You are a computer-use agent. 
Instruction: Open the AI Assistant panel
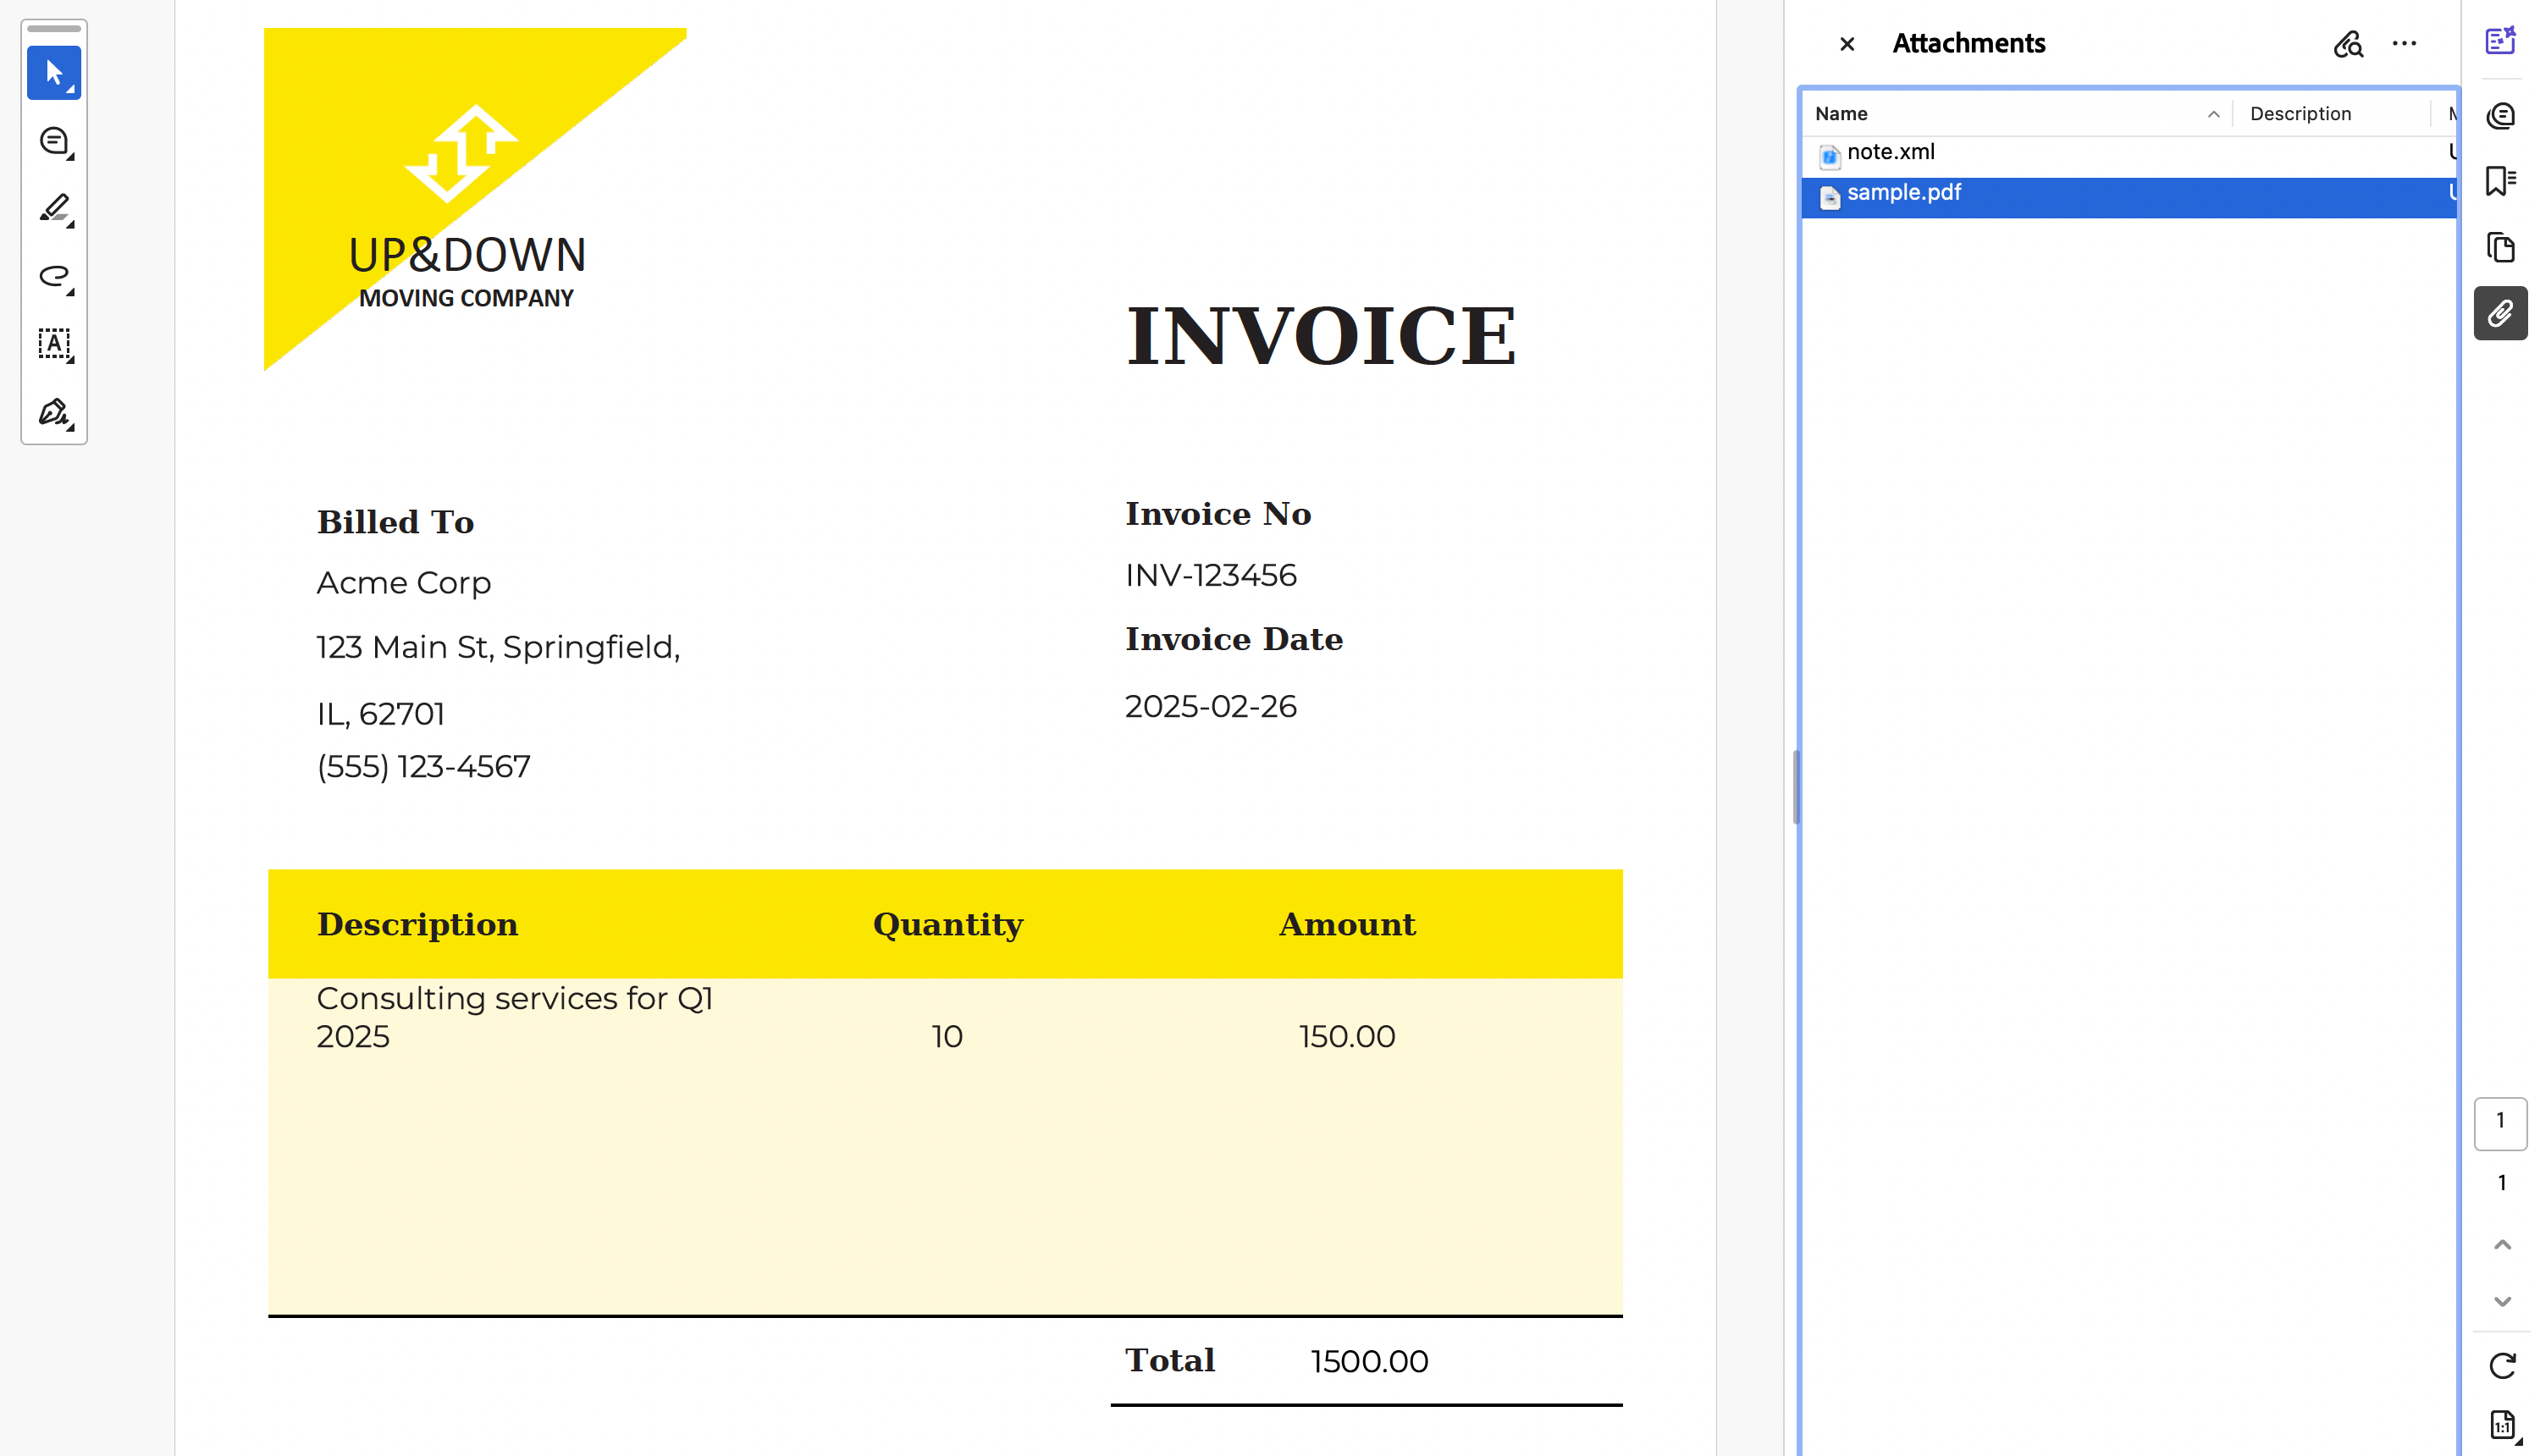[x=2501, y=42]
